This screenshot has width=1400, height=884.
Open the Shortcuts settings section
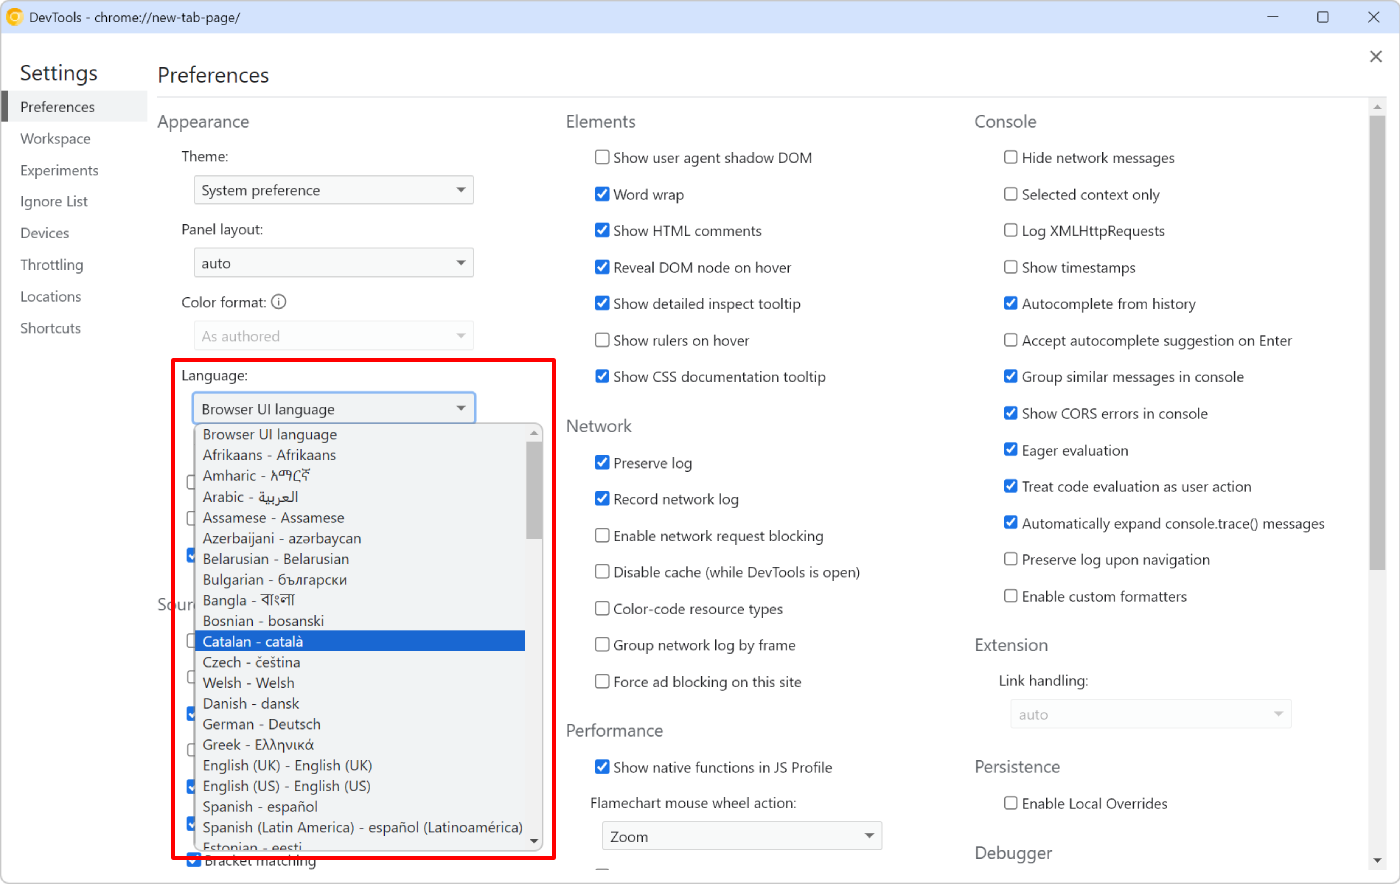[x=50, y=328]
